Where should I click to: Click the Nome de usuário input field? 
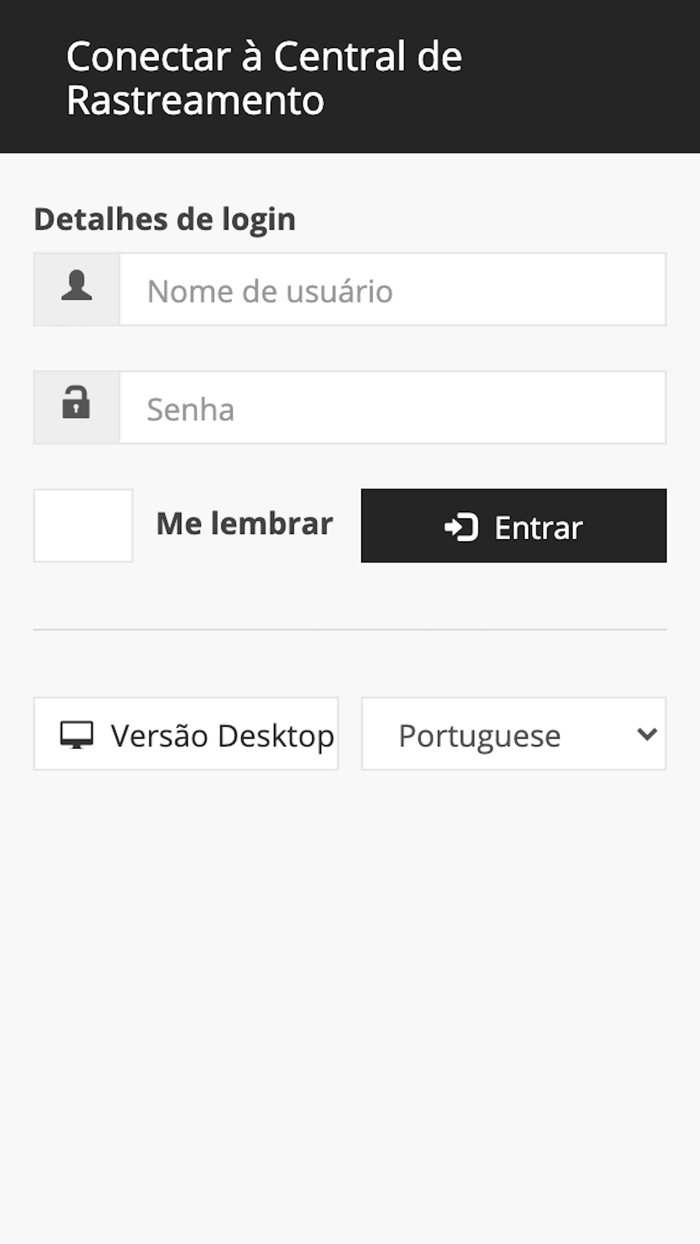(393, 289)
